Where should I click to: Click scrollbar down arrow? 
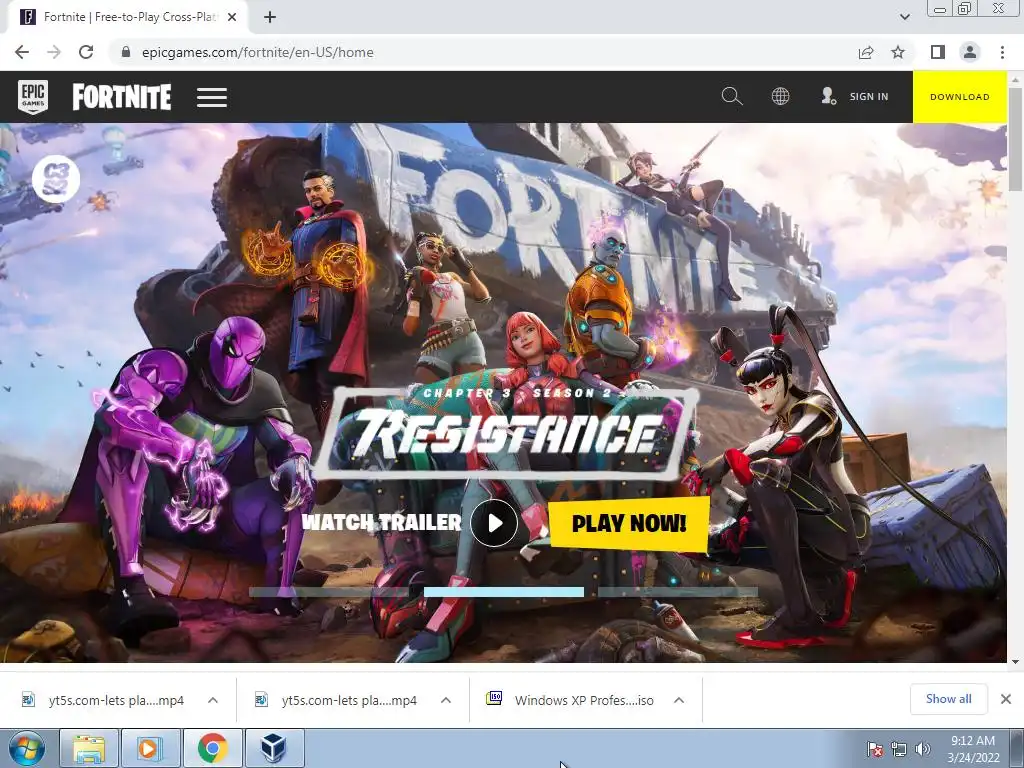[1016, 662]
